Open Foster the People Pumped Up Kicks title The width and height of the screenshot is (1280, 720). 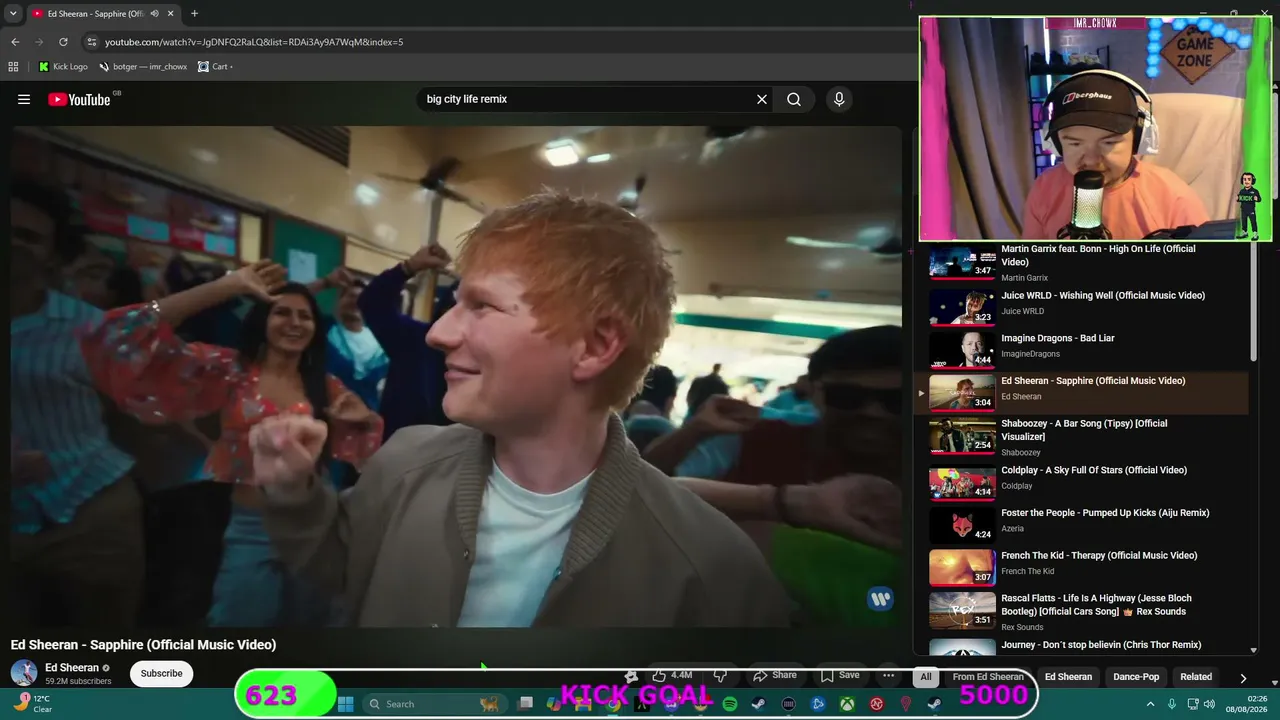click(1105, 513)
